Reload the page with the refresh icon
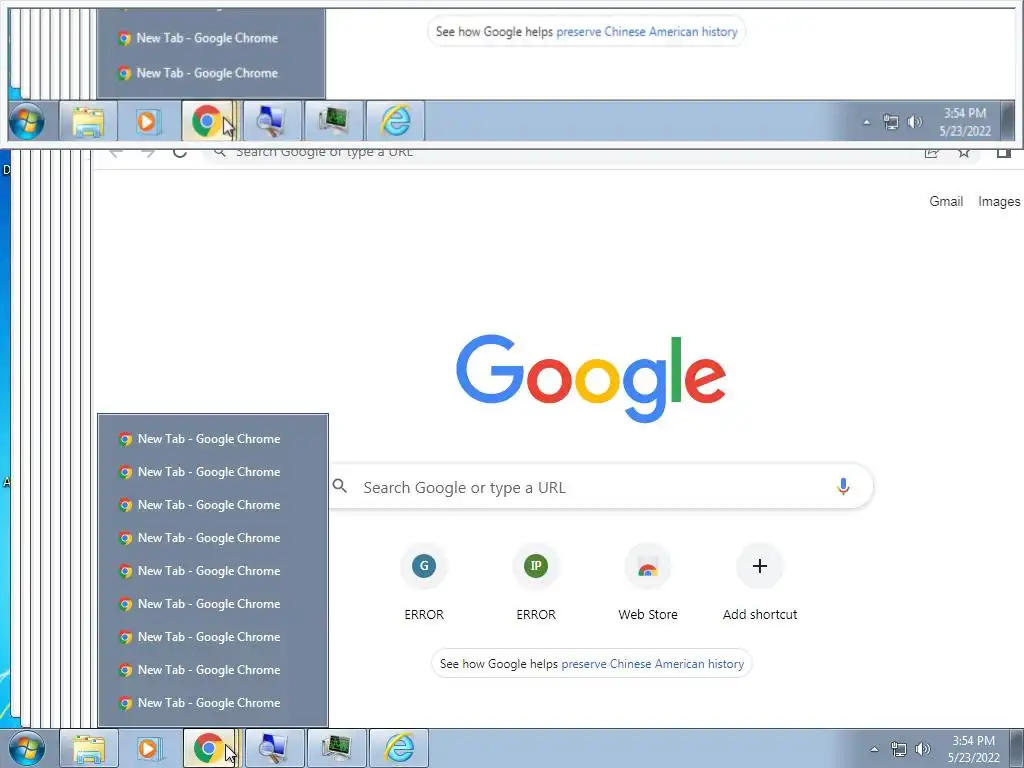The image size is (1024, 768). 180,153
